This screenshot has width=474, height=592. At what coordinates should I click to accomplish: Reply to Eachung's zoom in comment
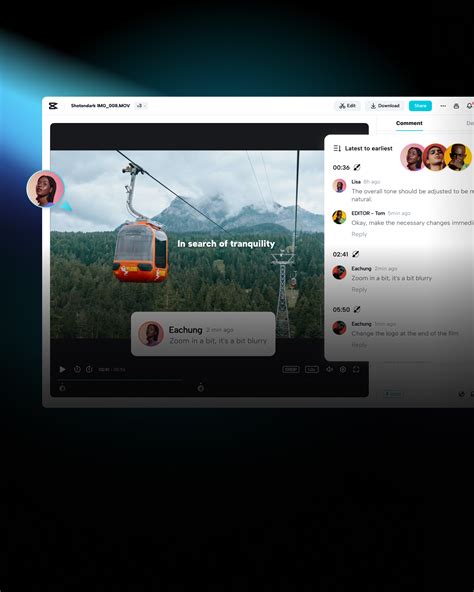(x=359, y=290)
